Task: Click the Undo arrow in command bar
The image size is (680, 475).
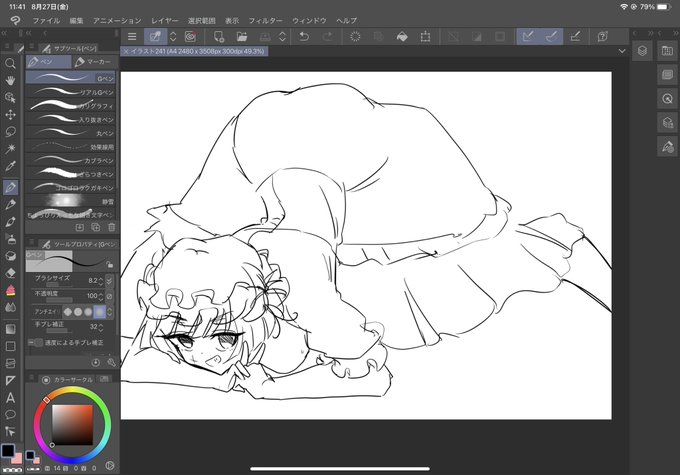Action: coord(304,37)
